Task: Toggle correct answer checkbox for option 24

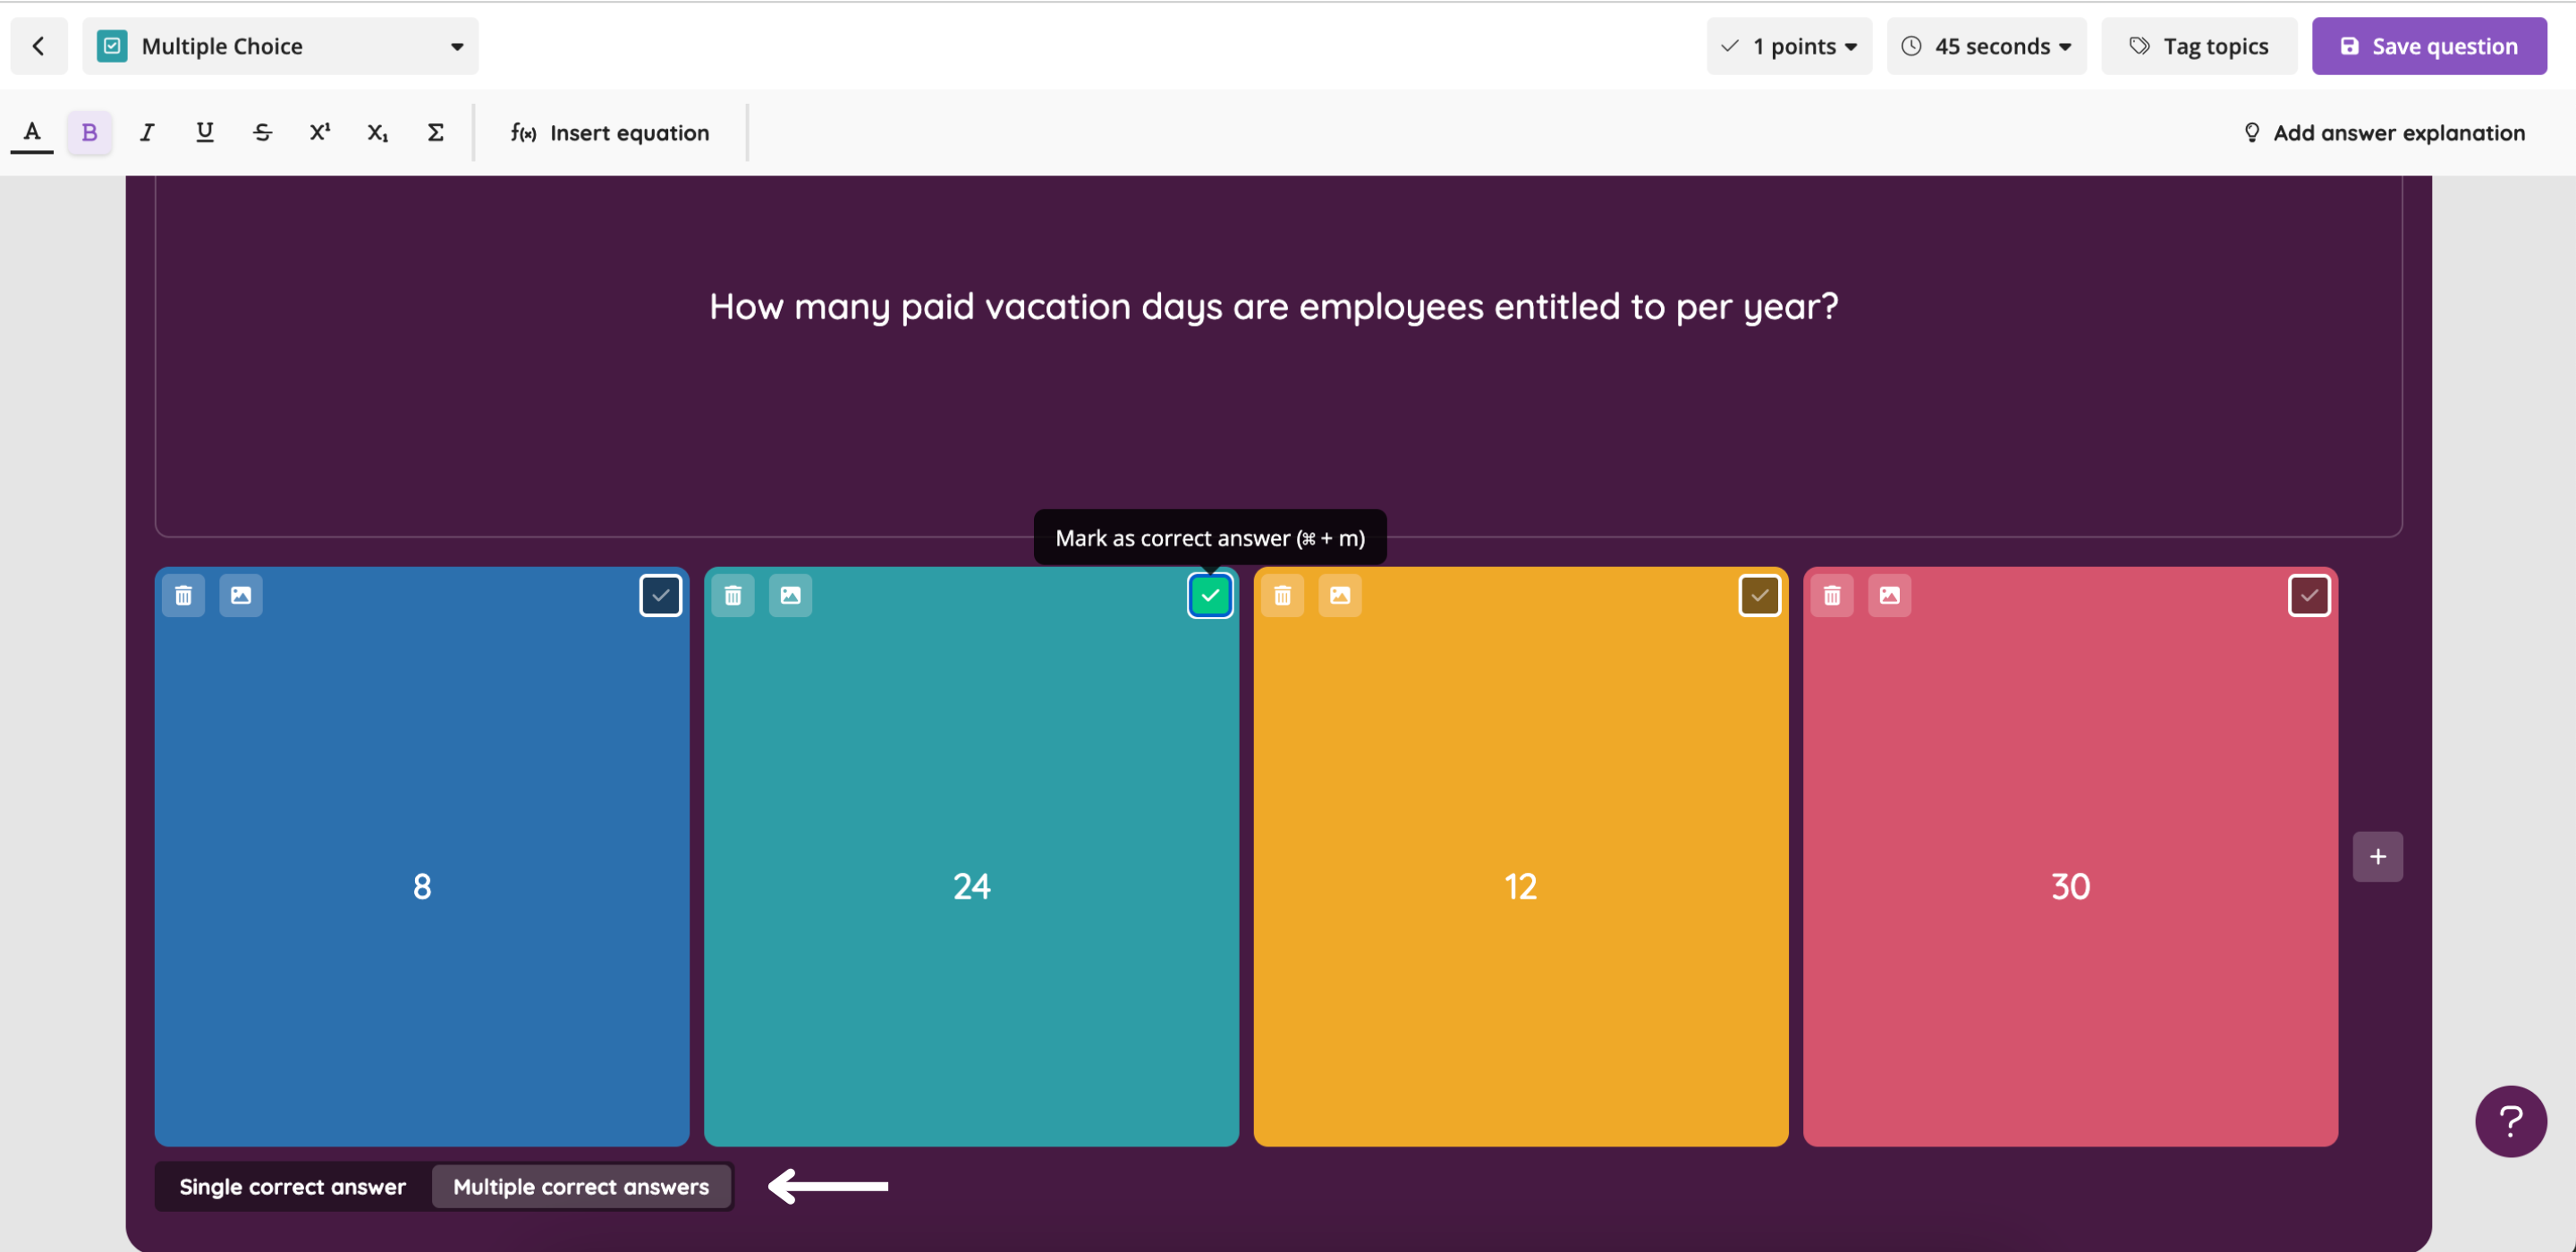Action: point(1209,595)
